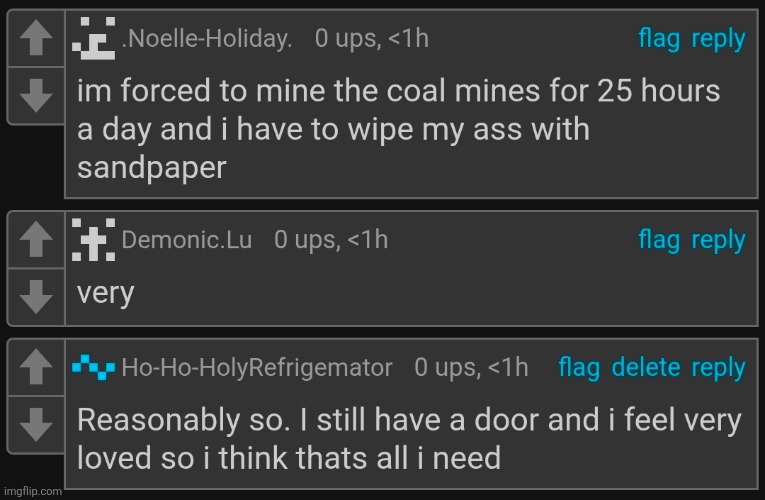Open Ho-Ho-HolyRefrigemator username profile
The image size is (765, 500).
pyautogui.click(x=256, y=368)
